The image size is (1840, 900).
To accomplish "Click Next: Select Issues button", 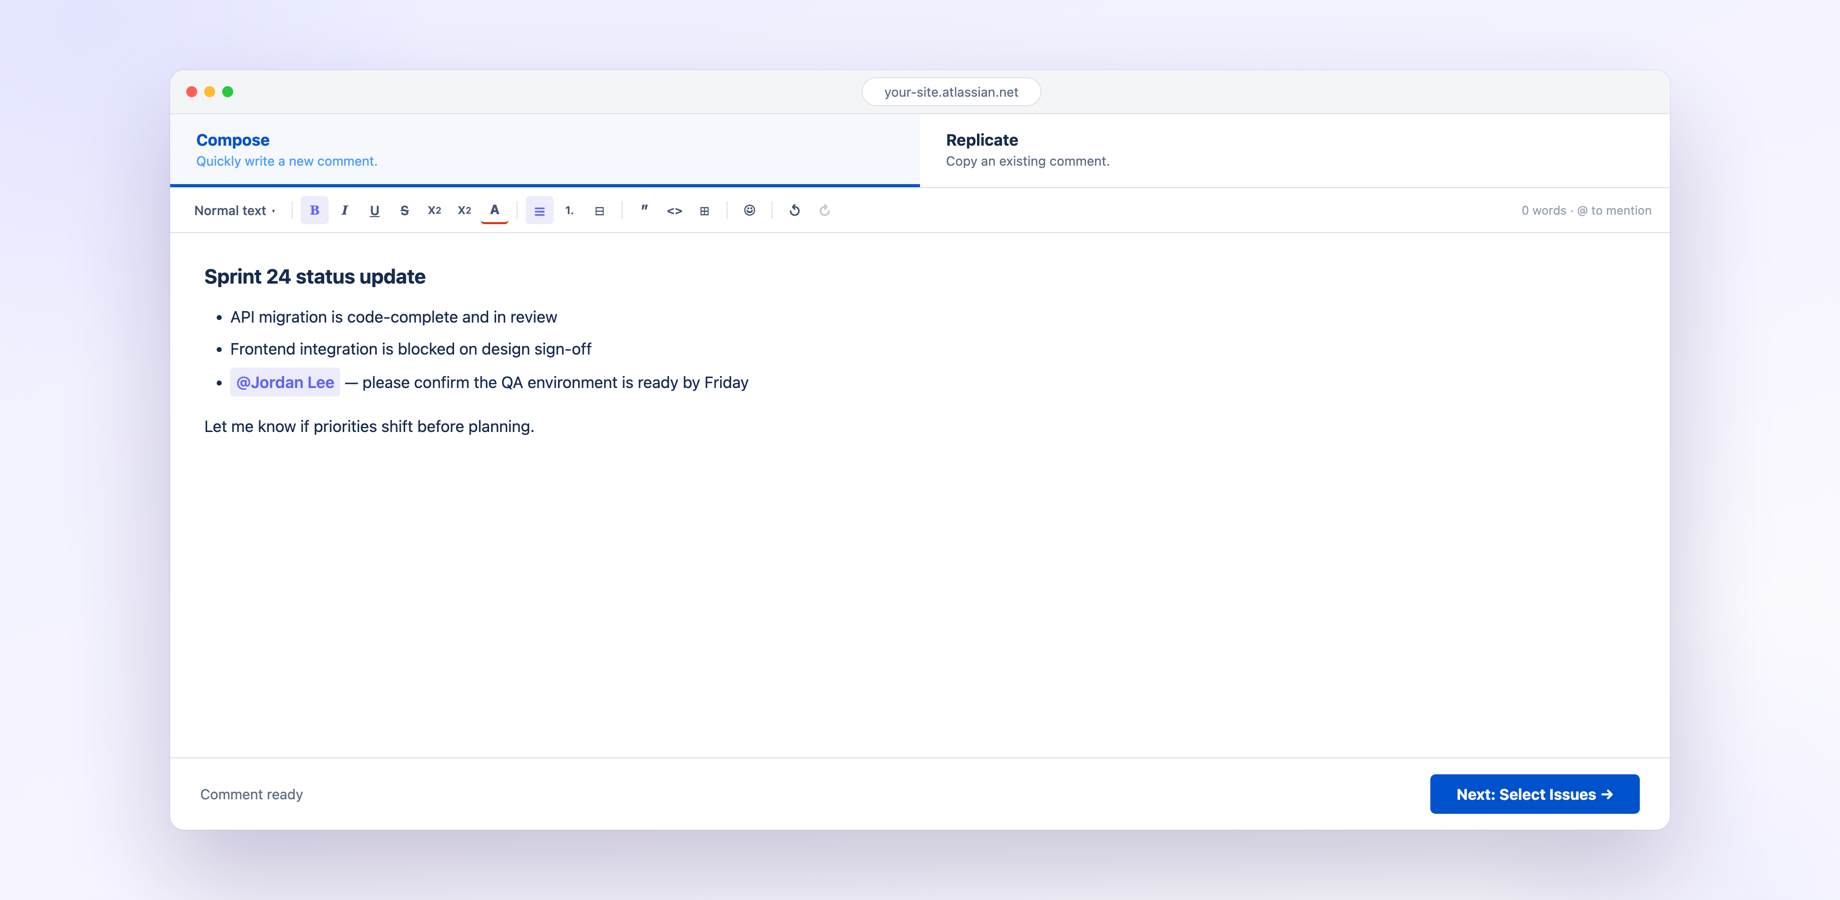I will pyautogui.click(x=1534, y=794).
